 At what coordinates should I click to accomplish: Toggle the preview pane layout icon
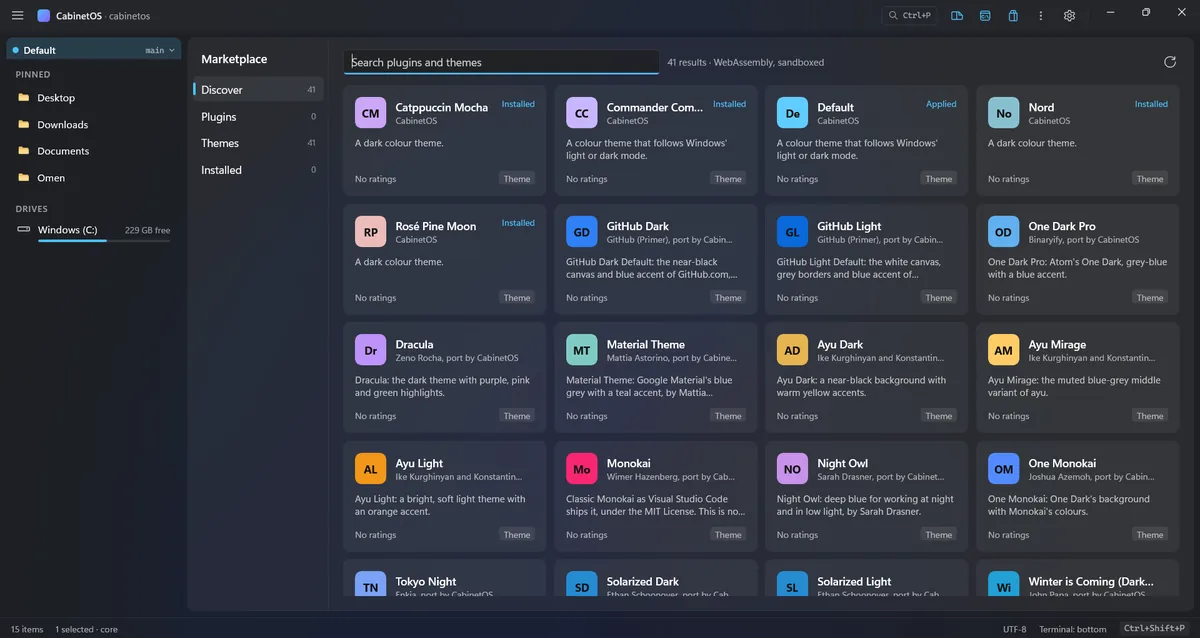coord(957,15)
